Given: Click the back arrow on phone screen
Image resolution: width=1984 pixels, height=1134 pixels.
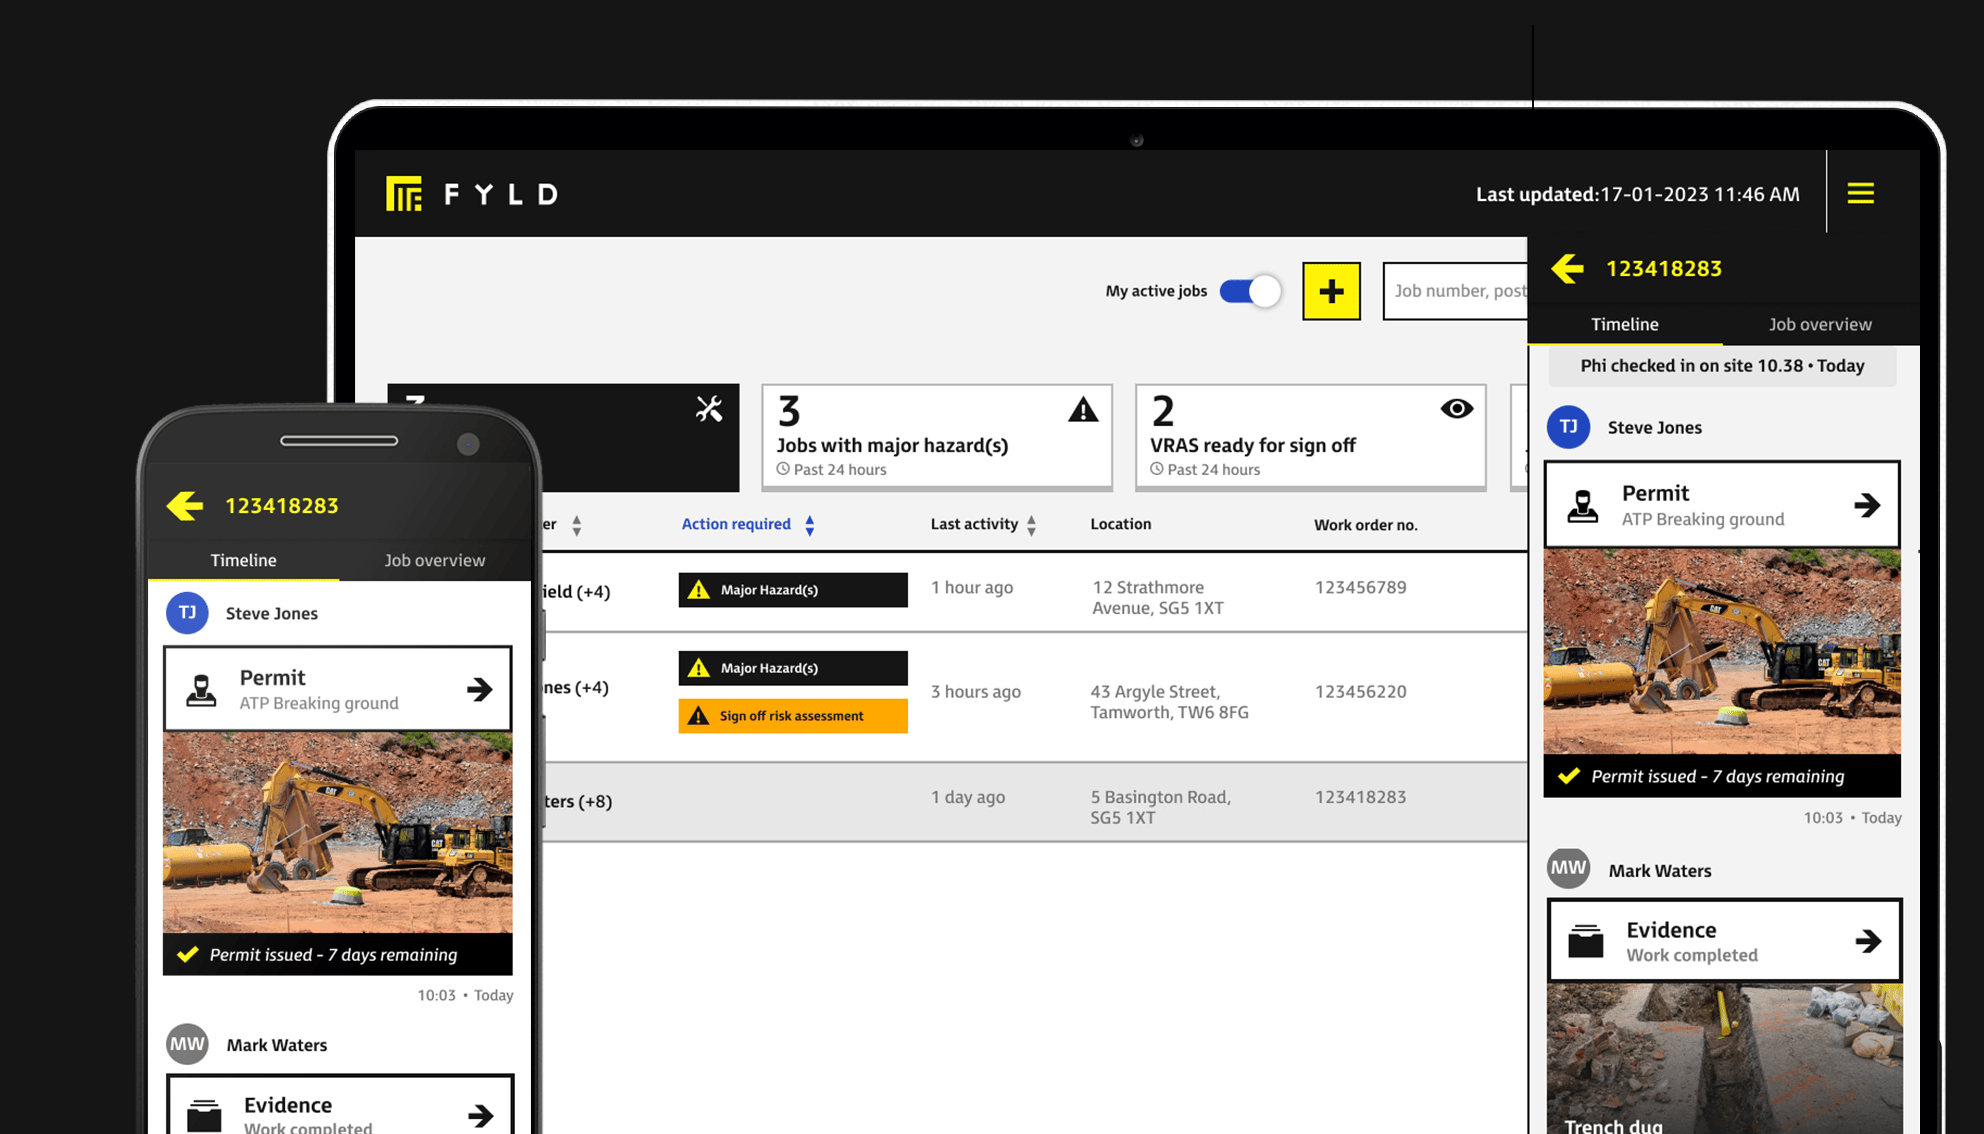Looking at the screenshot, I should (x=185, y=506).
